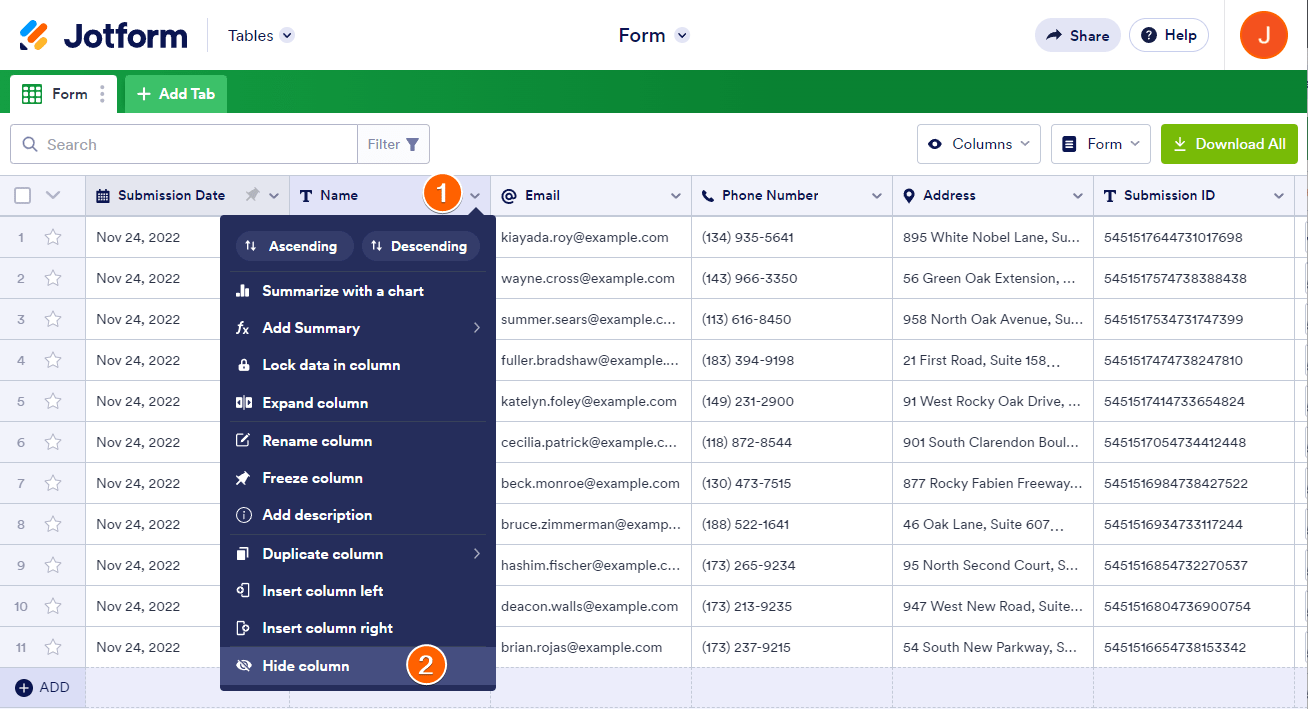Select Lock data in column
This screenshot has width=1308, height=709.
point(358,365)
